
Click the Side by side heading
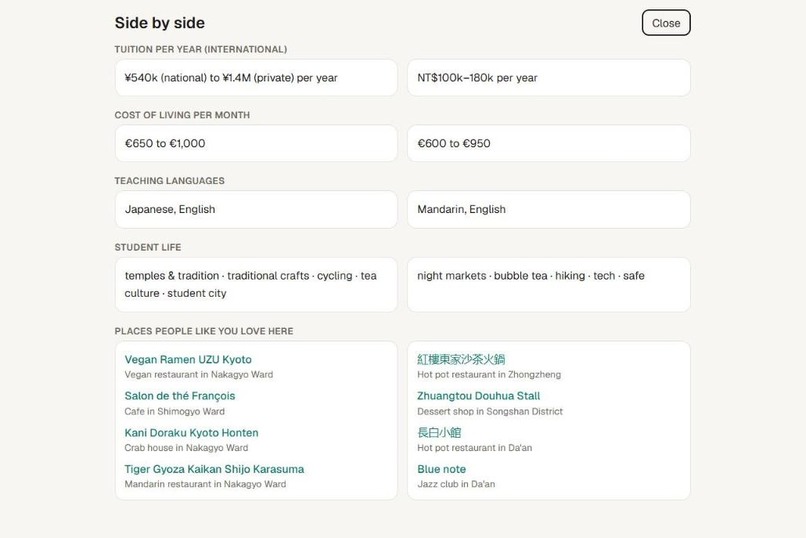pos(160,23)
